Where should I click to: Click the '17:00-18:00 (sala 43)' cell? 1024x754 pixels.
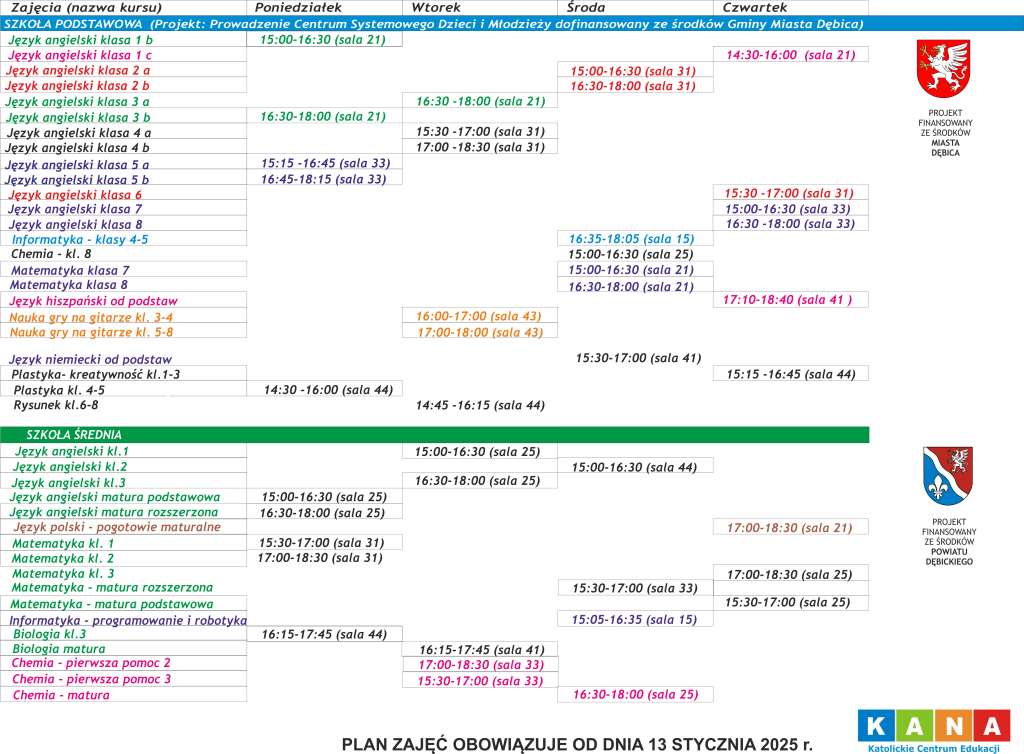pyautogui.click(x=480, y=332)
